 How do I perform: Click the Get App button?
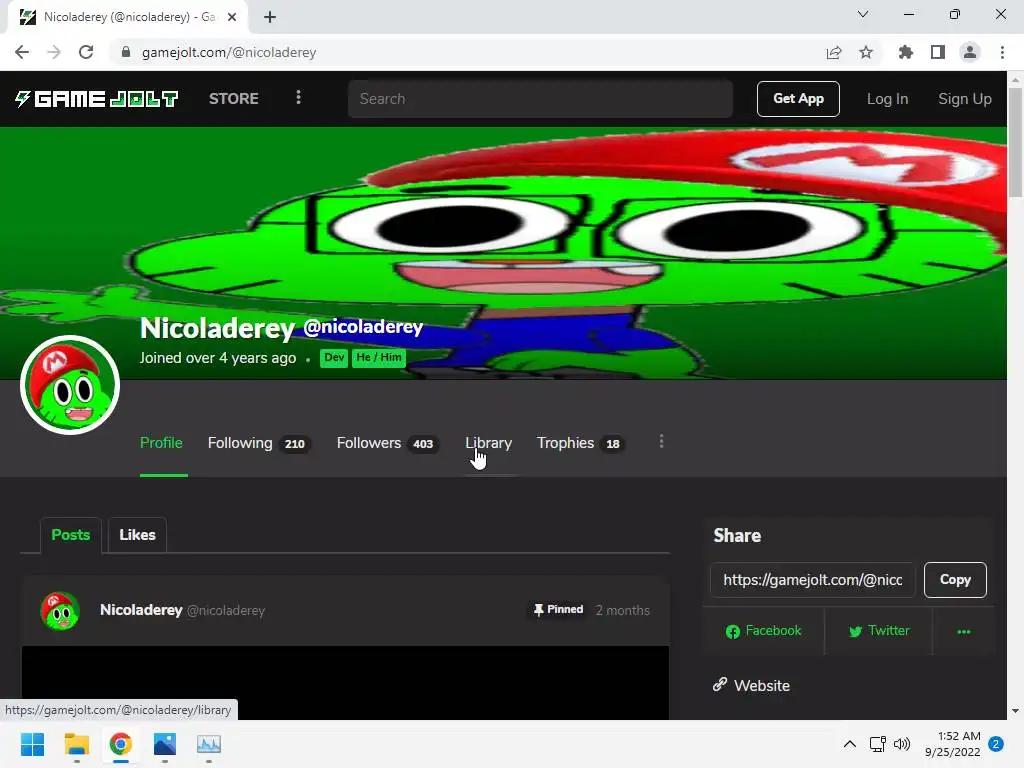(798, 99)
